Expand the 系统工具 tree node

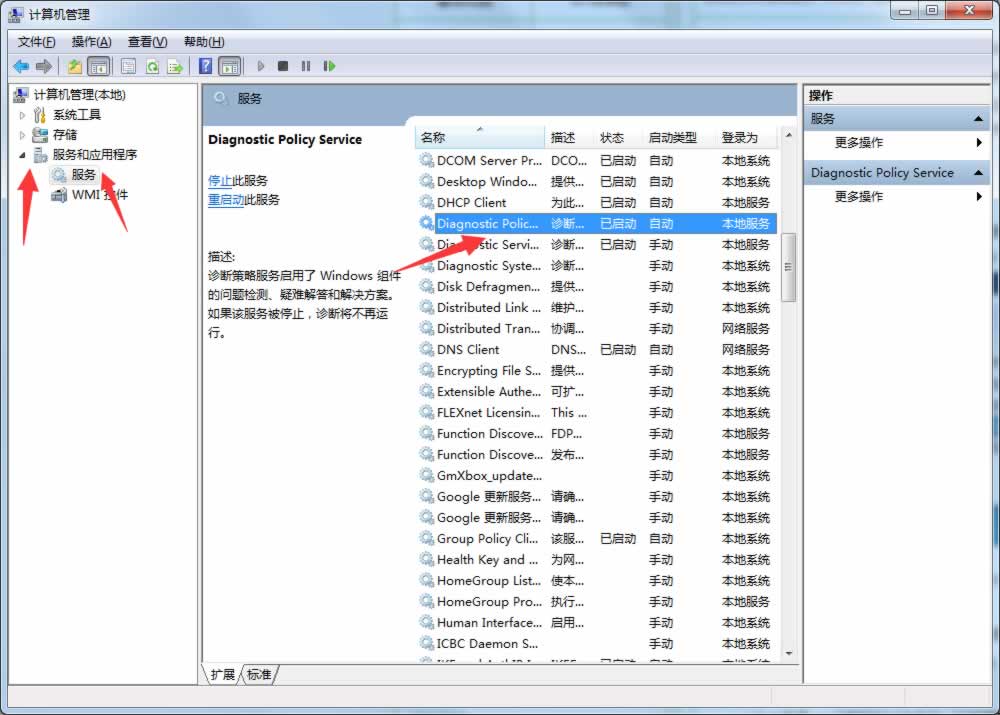[x=22, y=114]
